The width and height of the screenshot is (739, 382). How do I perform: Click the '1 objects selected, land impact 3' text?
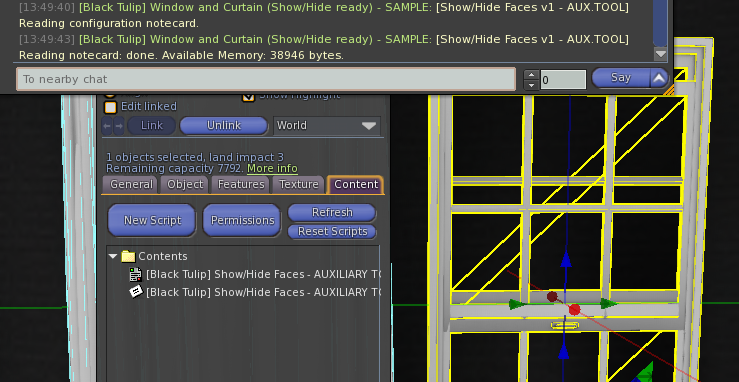coord(195,157)
